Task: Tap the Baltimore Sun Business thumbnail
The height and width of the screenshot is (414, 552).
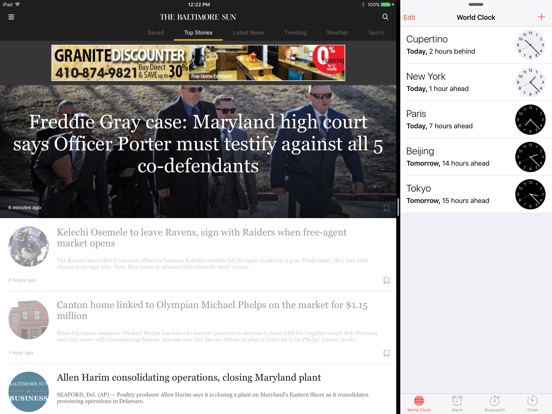Action: [x=29, y=392]
